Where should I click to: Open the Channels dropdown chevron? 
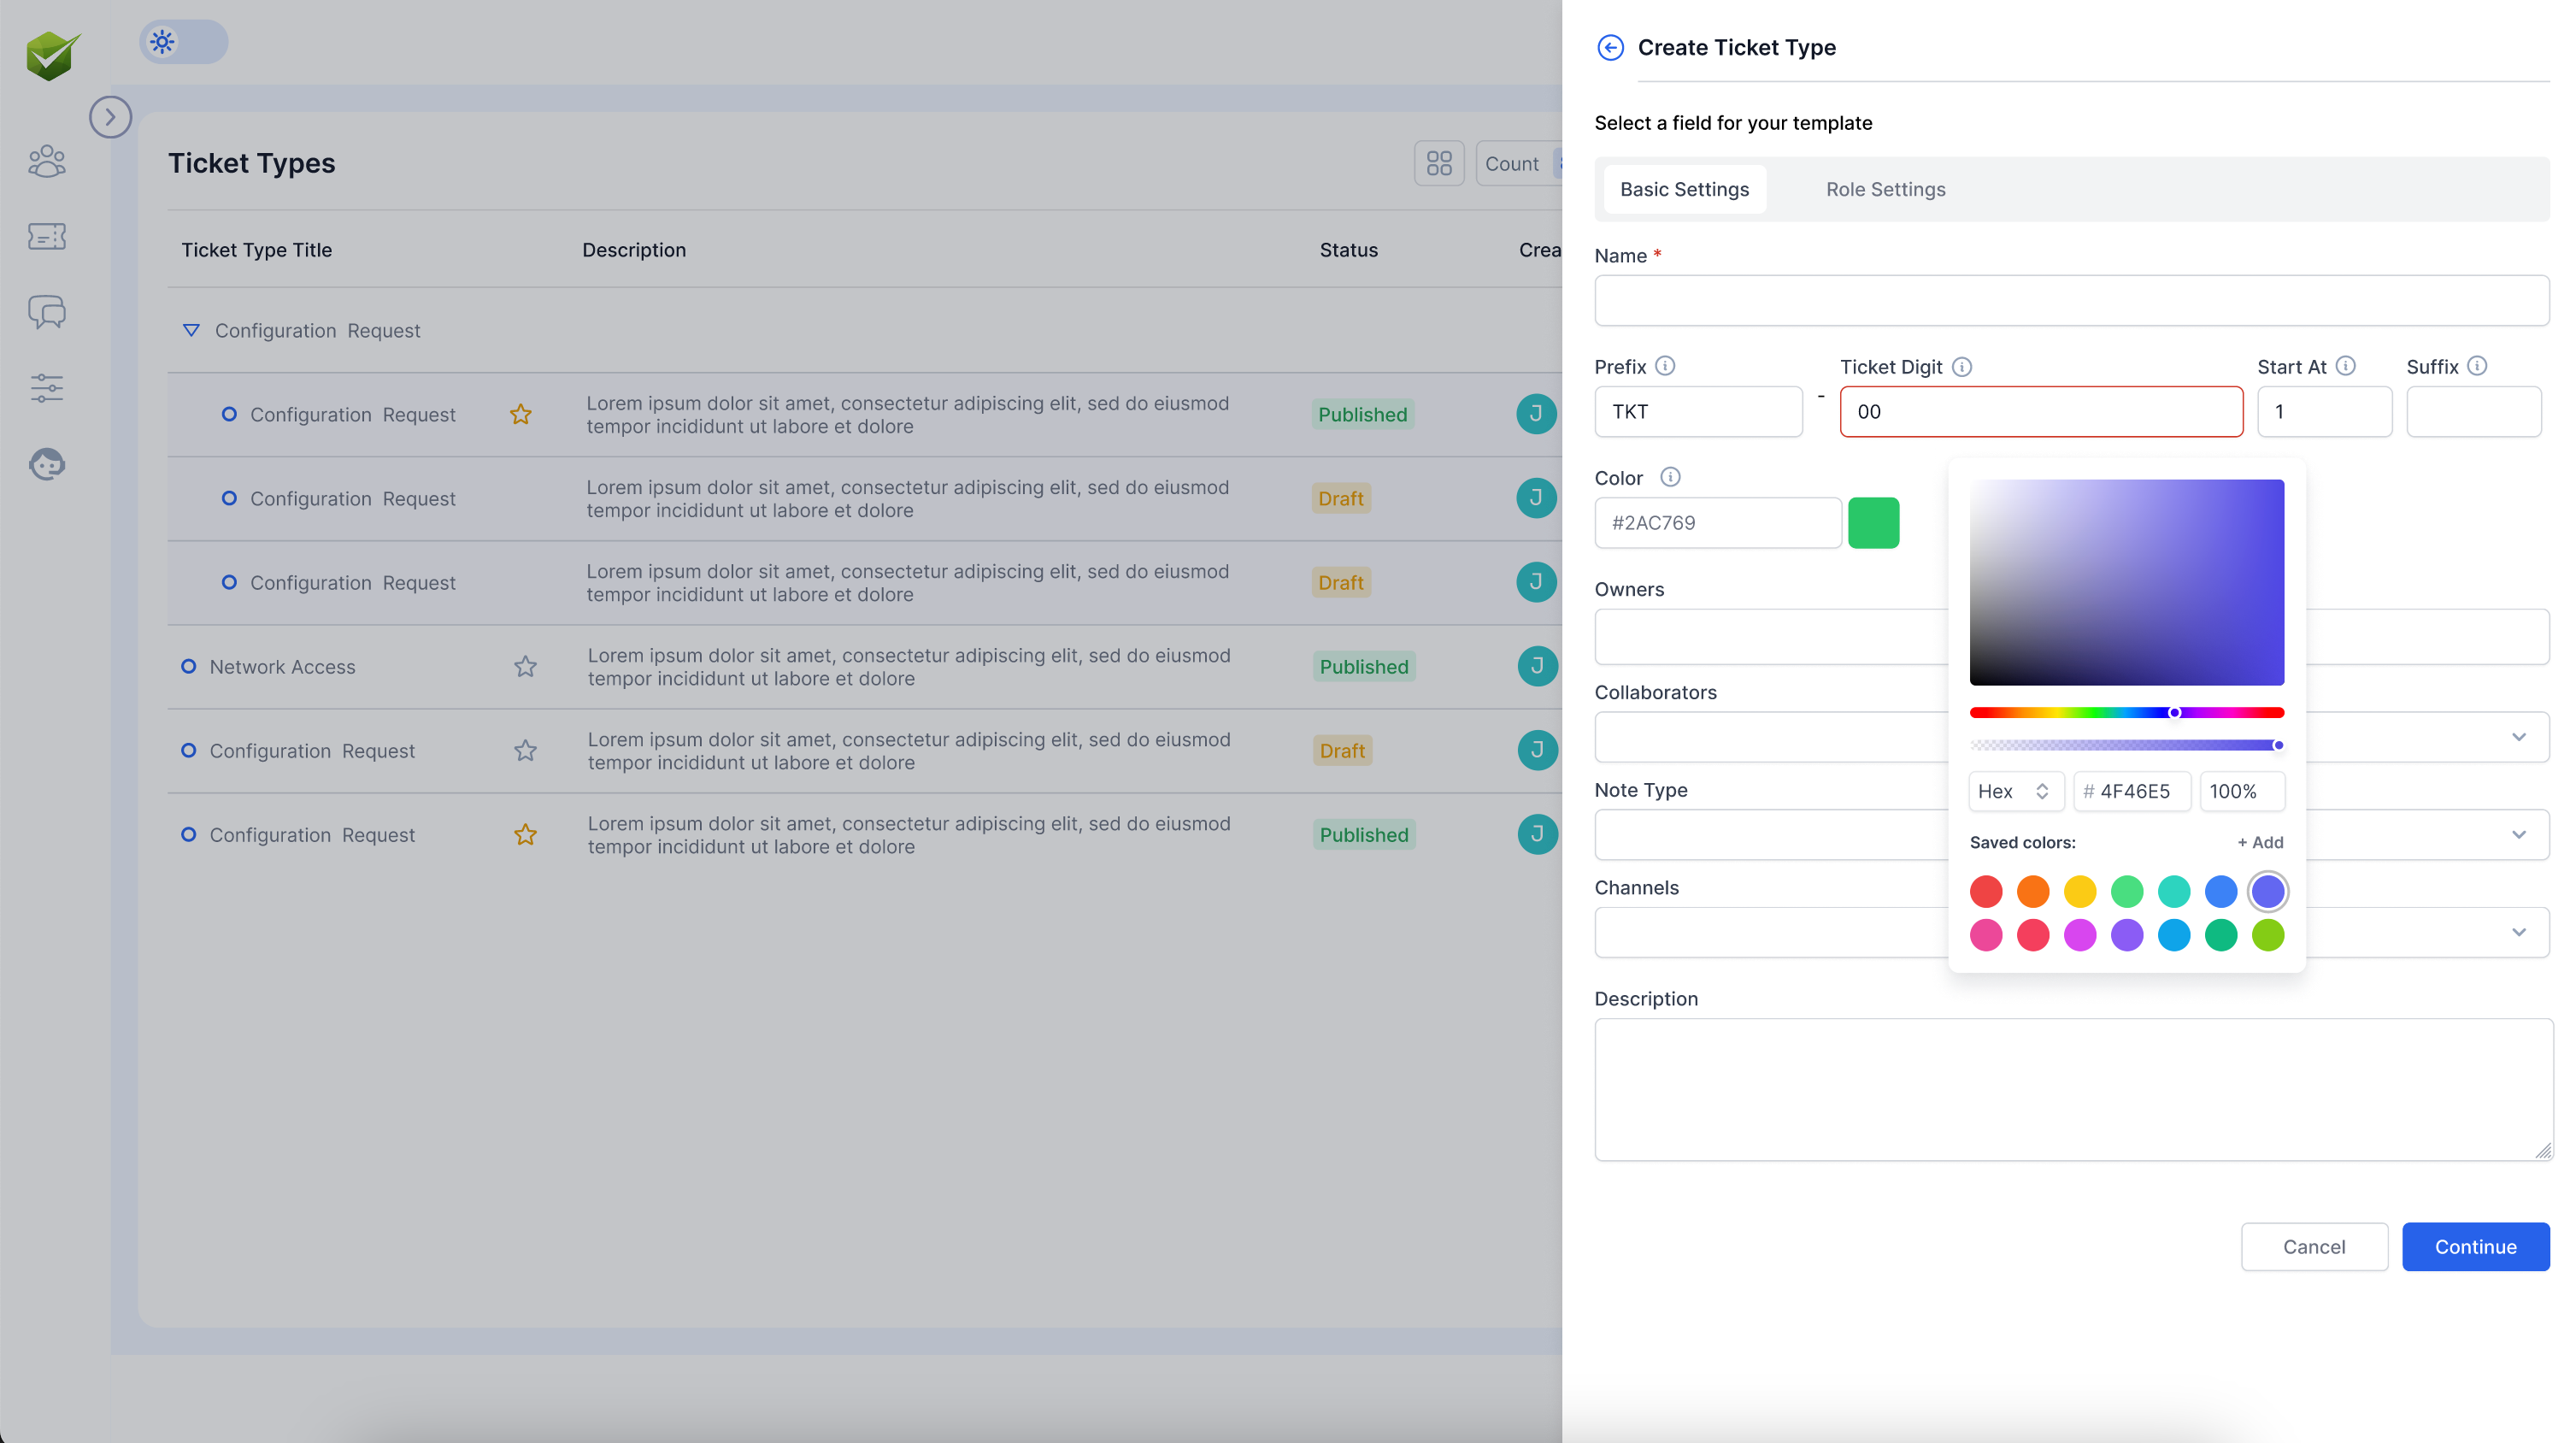[x=2519, y=933]
